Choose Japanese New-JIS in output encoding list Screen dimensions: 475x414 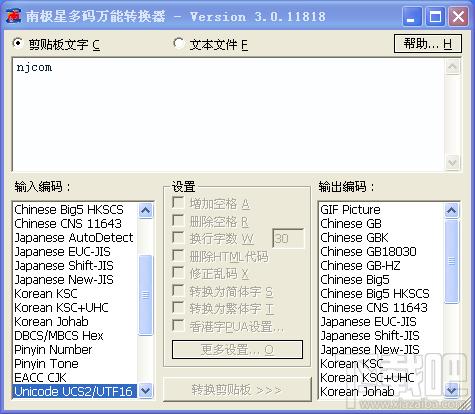(381, 350)
